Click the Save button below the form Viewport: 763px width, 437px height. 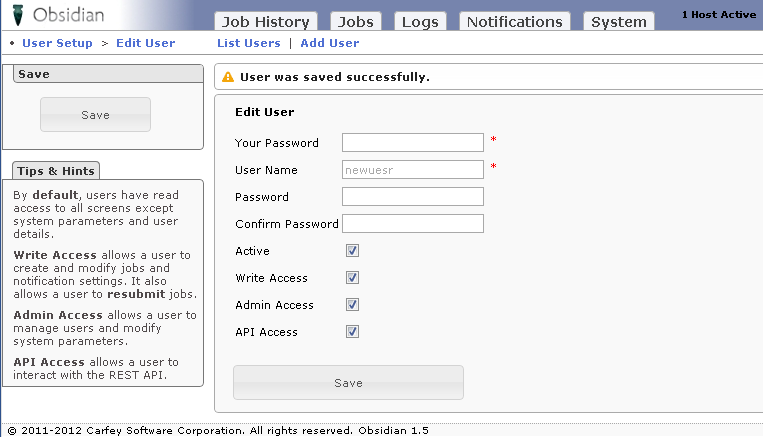(348, 383)
